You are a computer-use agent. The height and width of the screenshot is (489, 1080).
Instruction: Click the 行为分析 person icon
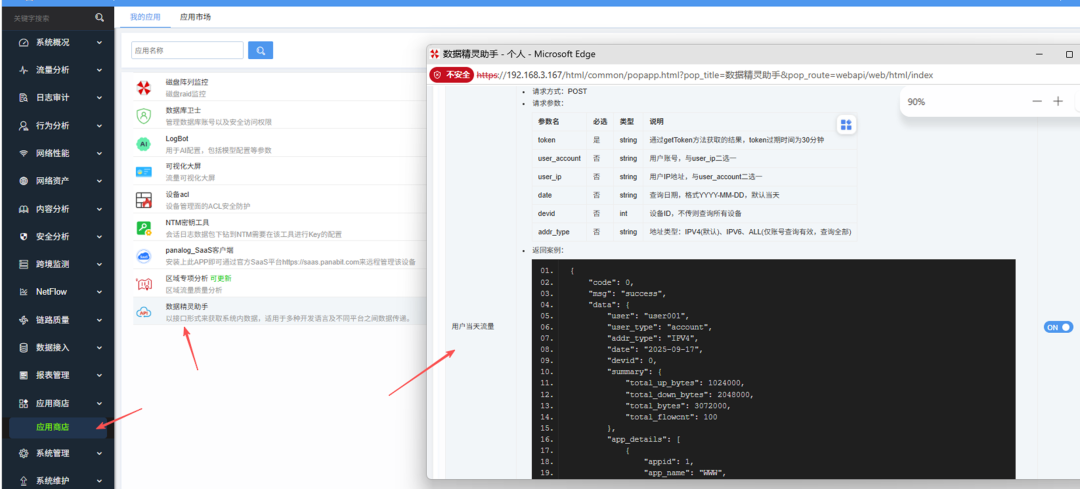23,125
